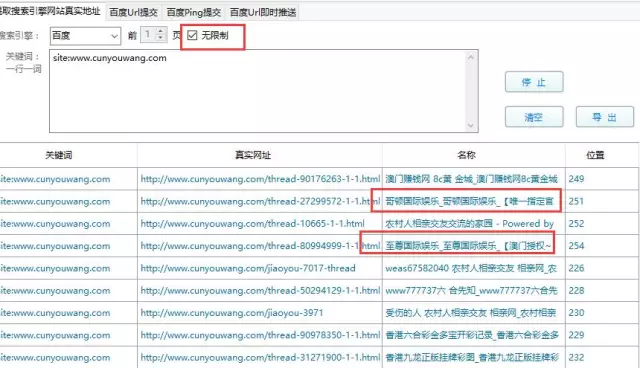Select the row with thread-10665-1-1.html
Viewport: 640px width, 368px height.
click(x=319, y=224)
